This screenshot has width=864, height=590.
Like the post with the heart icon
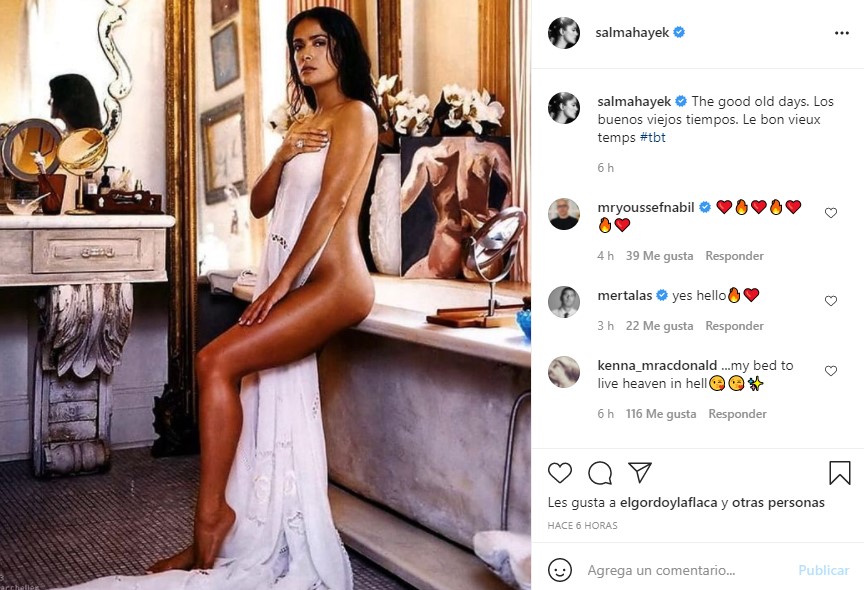(560, 473)
